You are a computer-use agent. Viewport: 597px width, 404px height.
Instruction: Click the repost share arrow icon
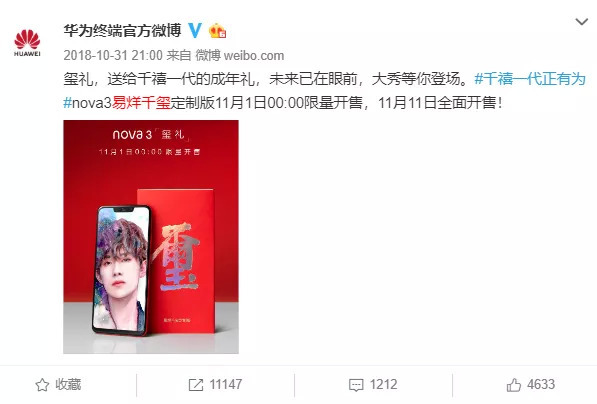pyautogui.click(x=196, y=385)
